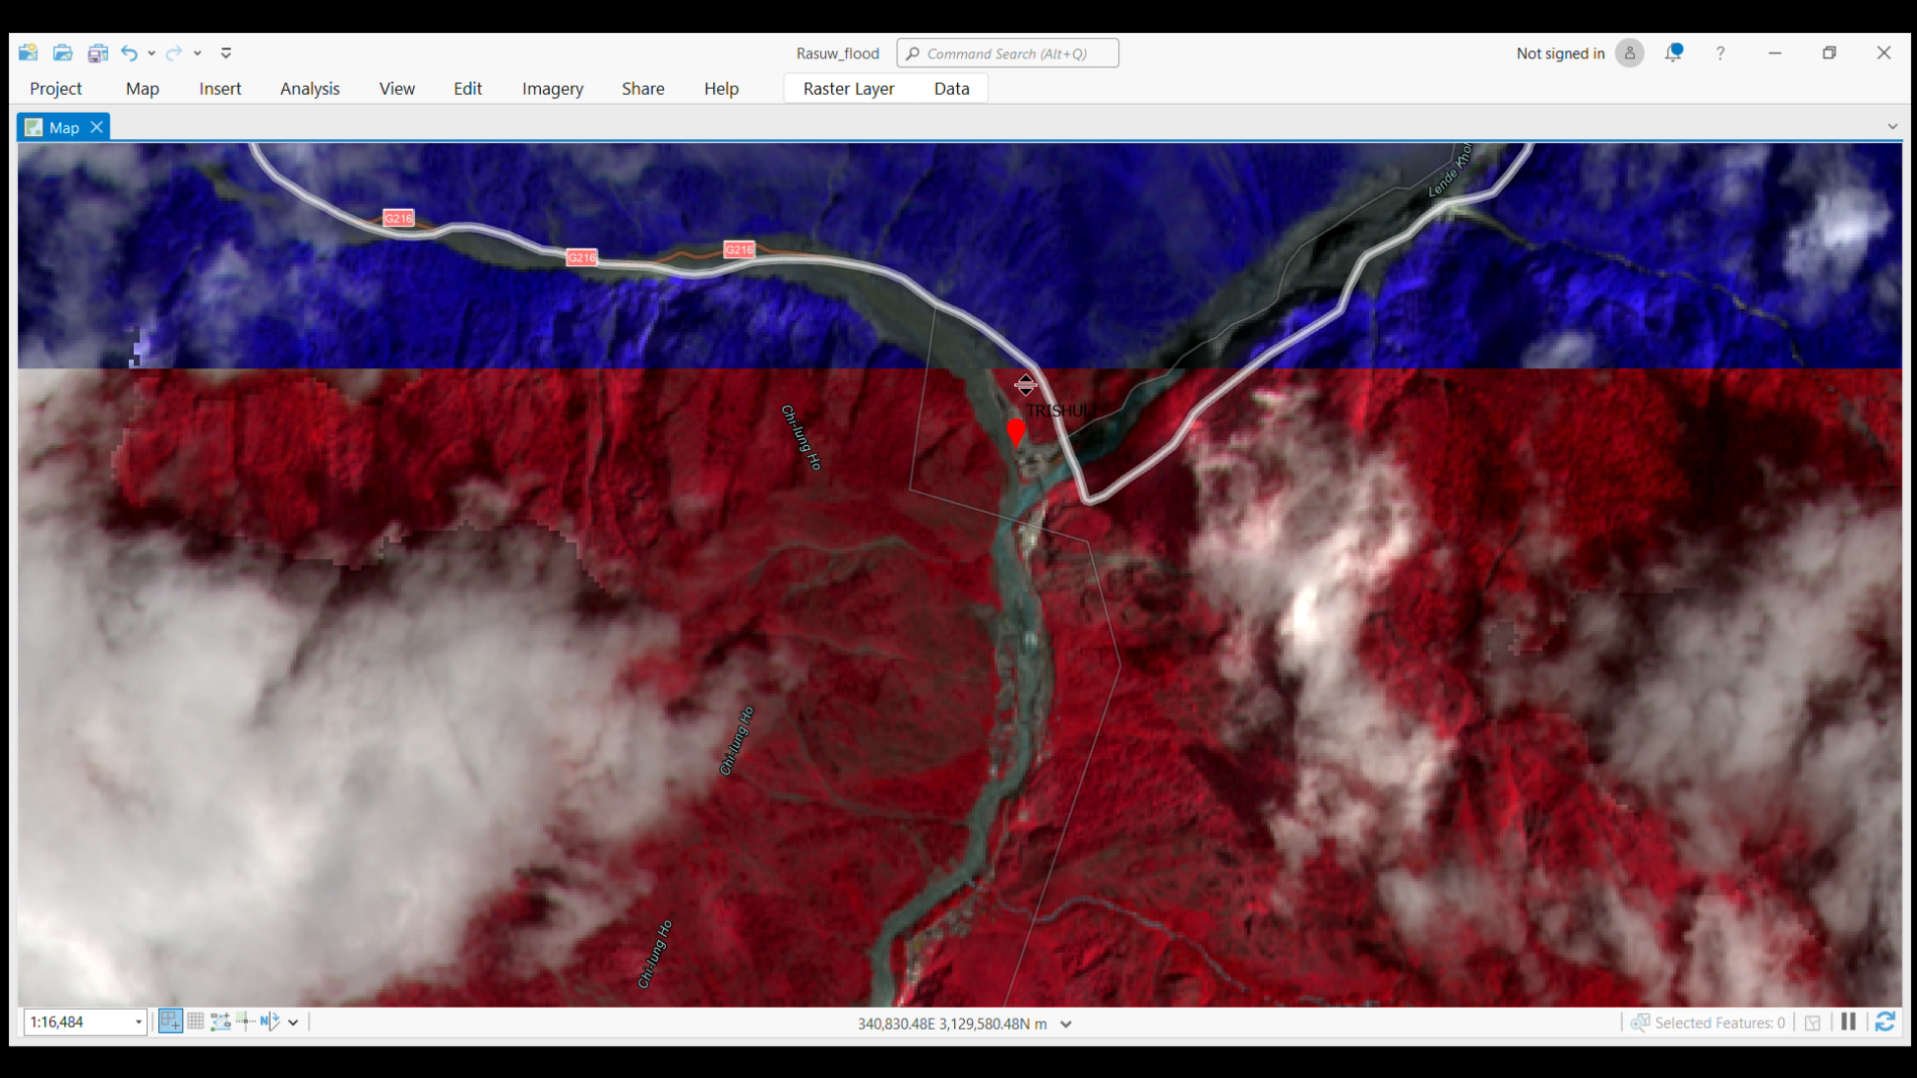Image resolution: width=1917 pixels, height=1078 pixels.
Task: Toggle the grid icon in status bar
Action: tap(196, 1021)
